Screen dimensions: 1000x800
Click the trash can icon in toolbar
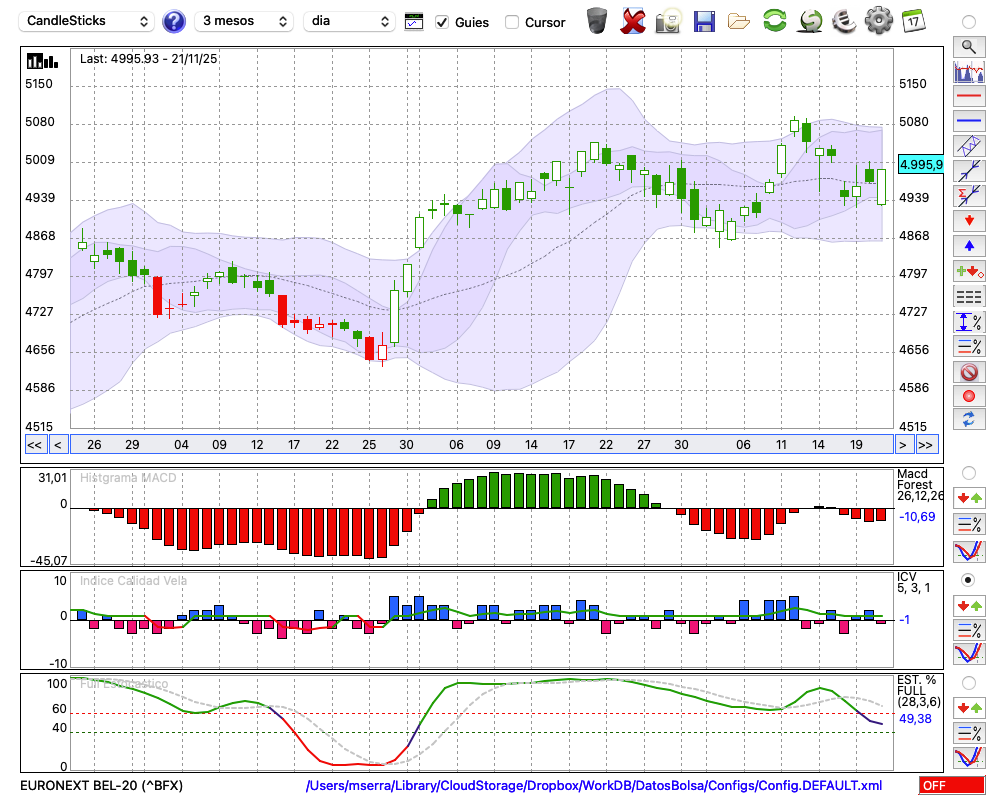(x=597, y=21)
